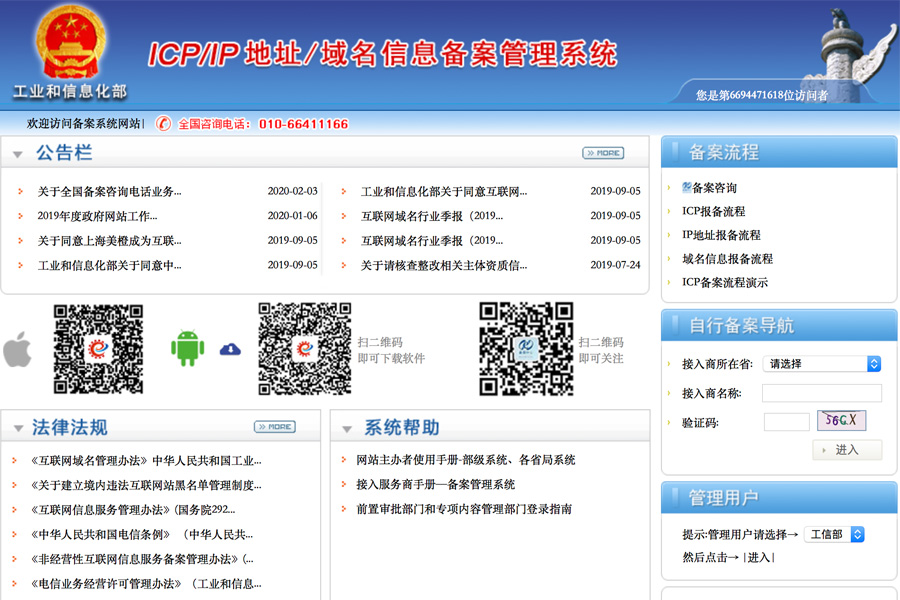Click the left QR code for software download
The width and height of the screenshot is (900, 600).
pyautogui.click(x=97, y=350)
